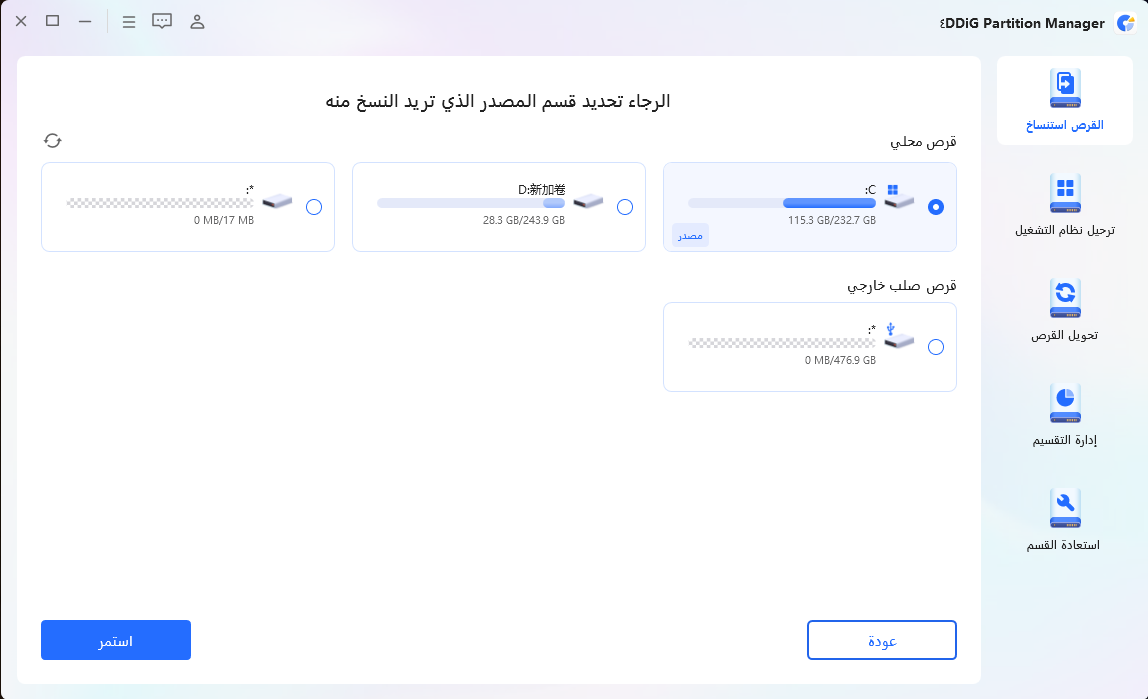This screenshot has height=699, width=1148.
Task: Click the C: drive Windows disk icon
Action: [899, 198]
